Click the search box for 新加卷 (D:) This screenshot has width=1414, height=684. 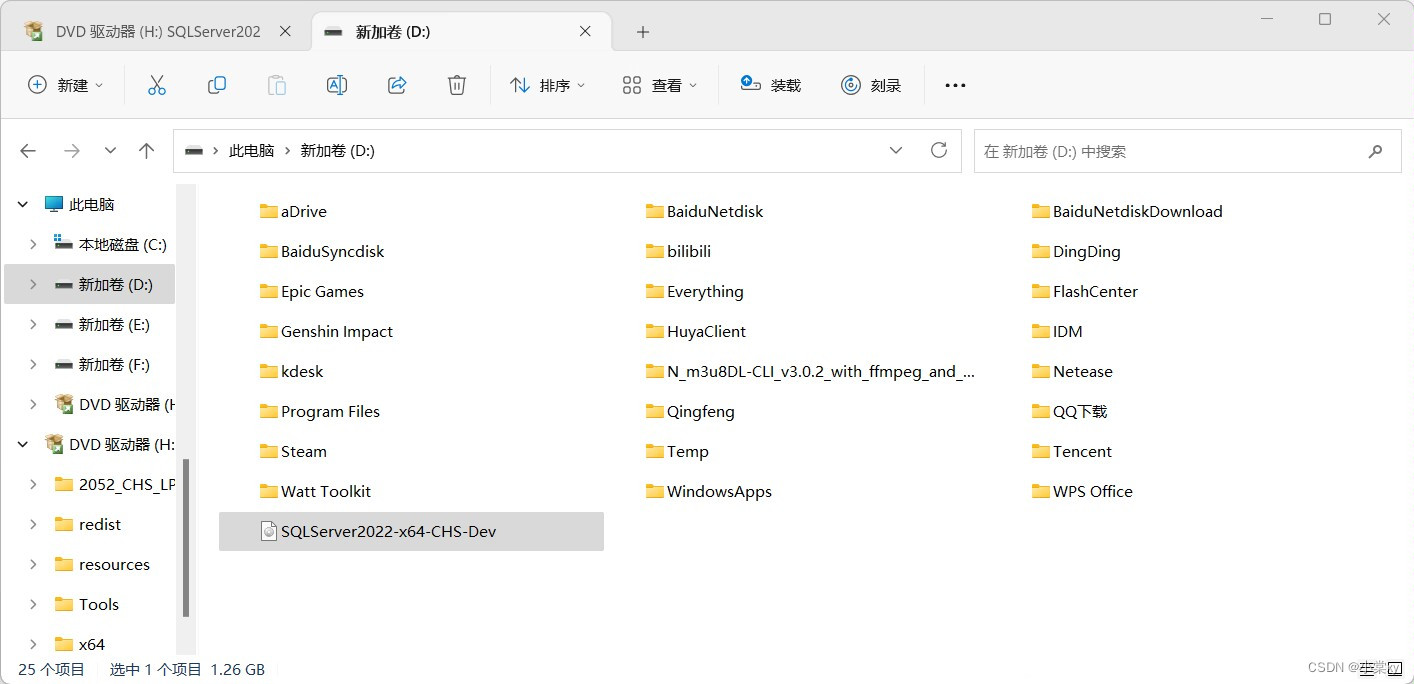pos(1188,151)
